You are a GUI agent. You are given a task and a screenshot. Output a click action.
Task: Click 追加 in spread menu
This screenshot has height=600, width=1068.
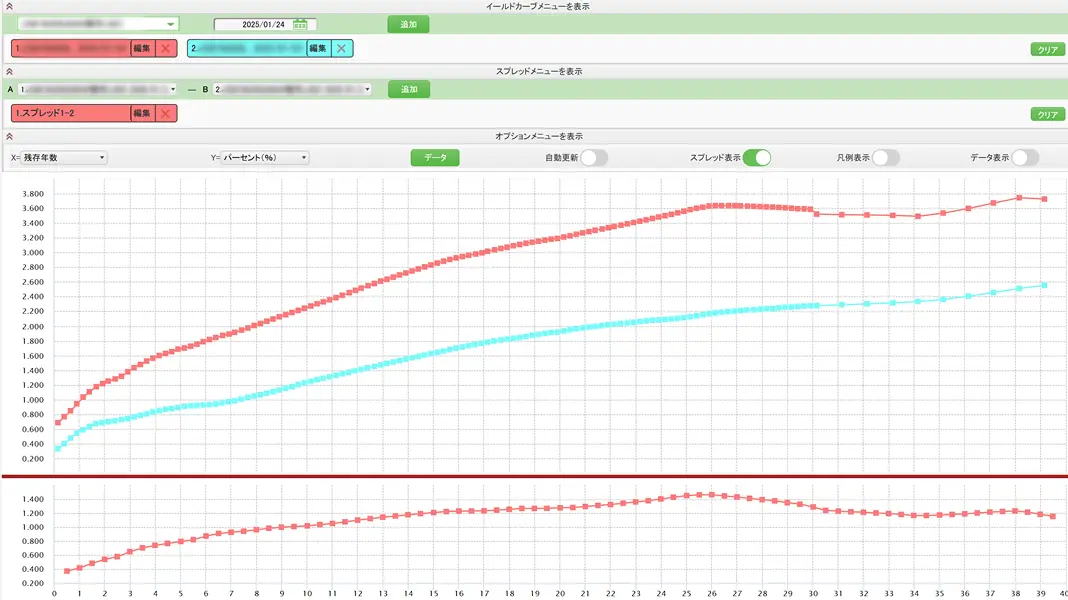click(409, 89)
